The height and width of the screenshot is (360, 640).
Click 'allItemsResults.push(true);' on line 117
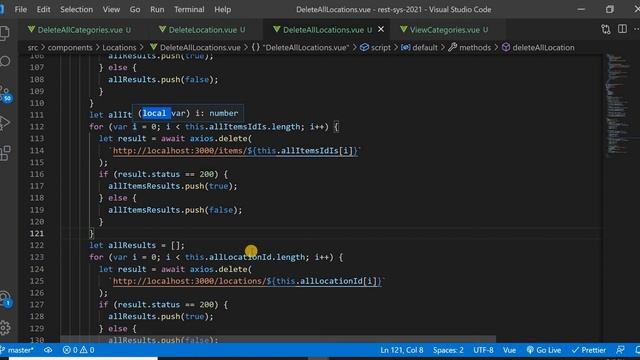coord(173,186)
